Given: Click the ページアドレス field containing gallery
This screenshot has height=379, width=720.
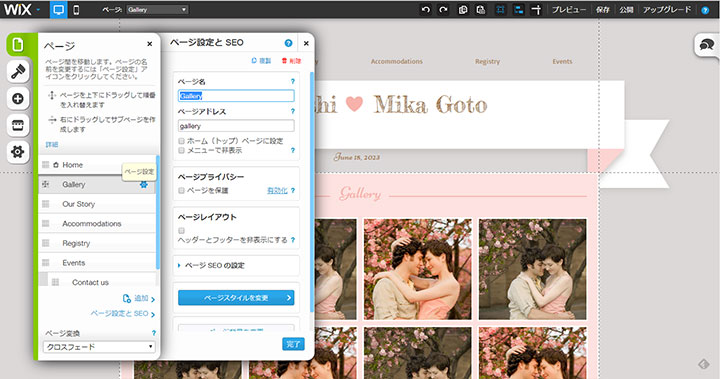Looking at the screenshot, I should [236, 126].
